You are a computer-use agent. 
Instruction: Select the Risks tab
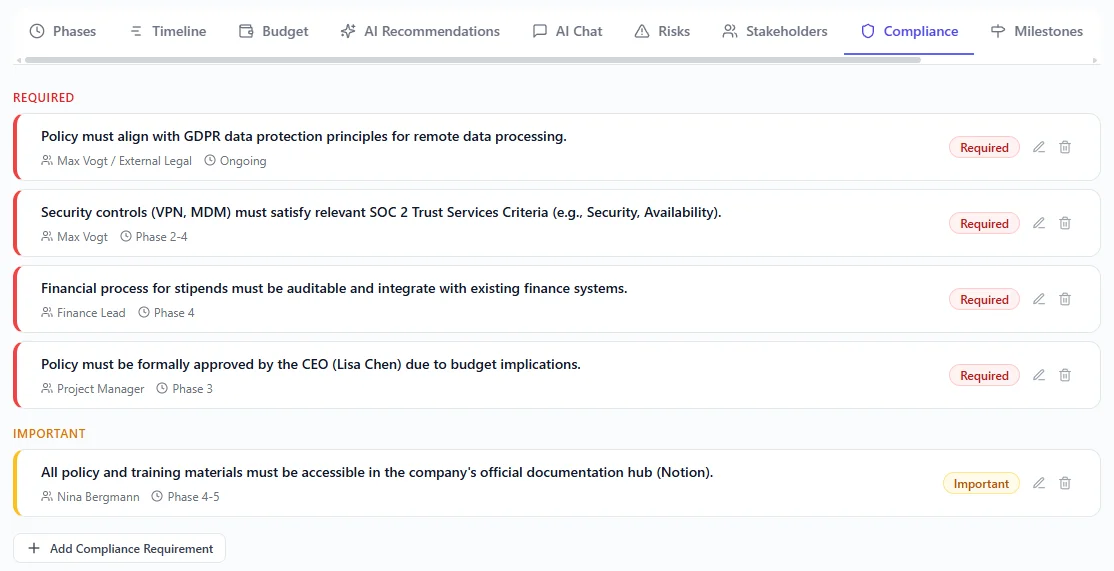(662, 31)
